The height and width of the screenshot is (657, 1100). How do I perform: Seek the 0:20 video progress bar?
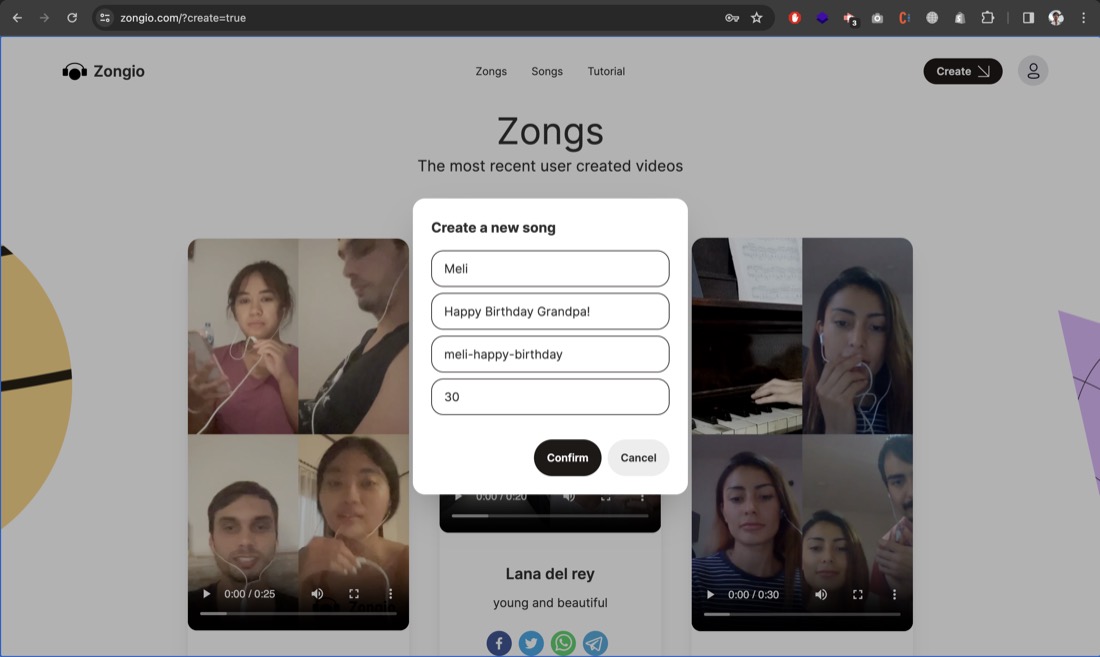550,516
